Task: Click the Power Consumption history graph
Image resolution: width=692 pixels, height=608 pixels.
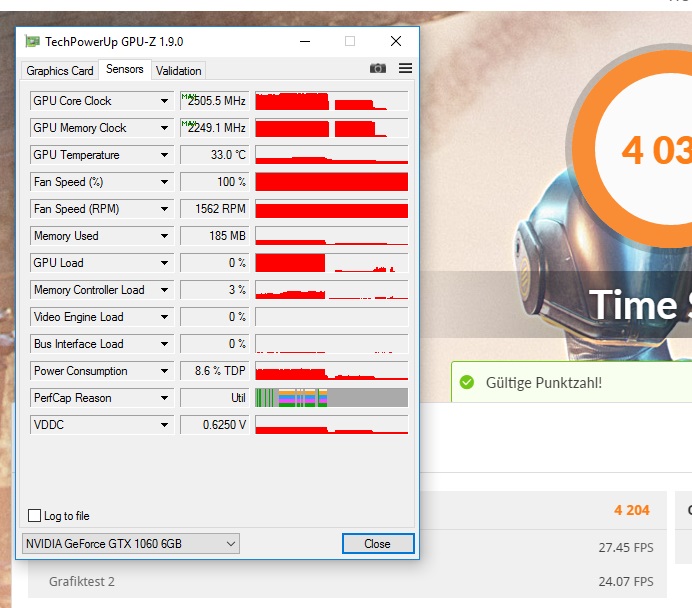Action: (x=331, y=371)
